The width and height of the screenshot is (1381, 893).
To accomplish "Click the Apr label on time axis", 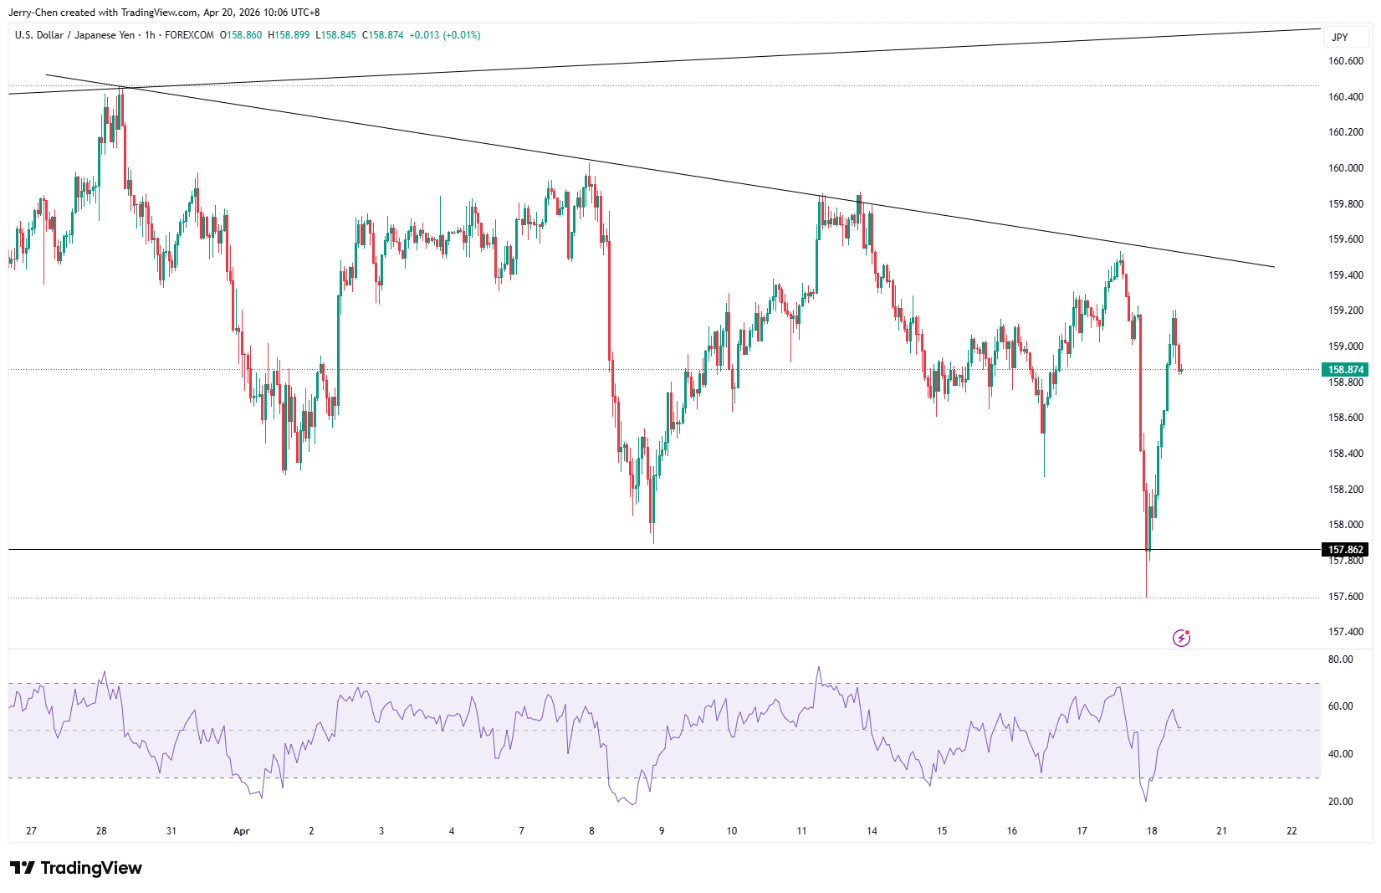I will click(x=240, y=831).
